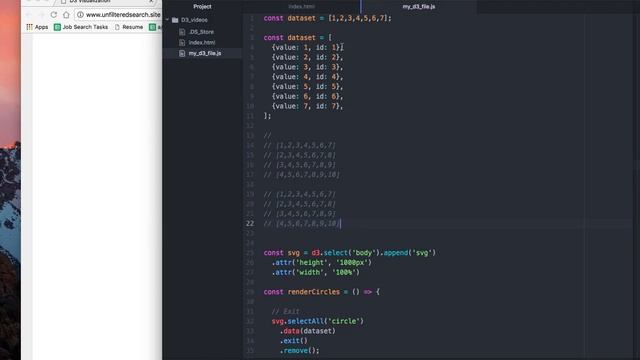Click the '.data(dataset)' code line
Image resolution: width=640 pixels, height=360 pixels.
[x=308, y=331]
